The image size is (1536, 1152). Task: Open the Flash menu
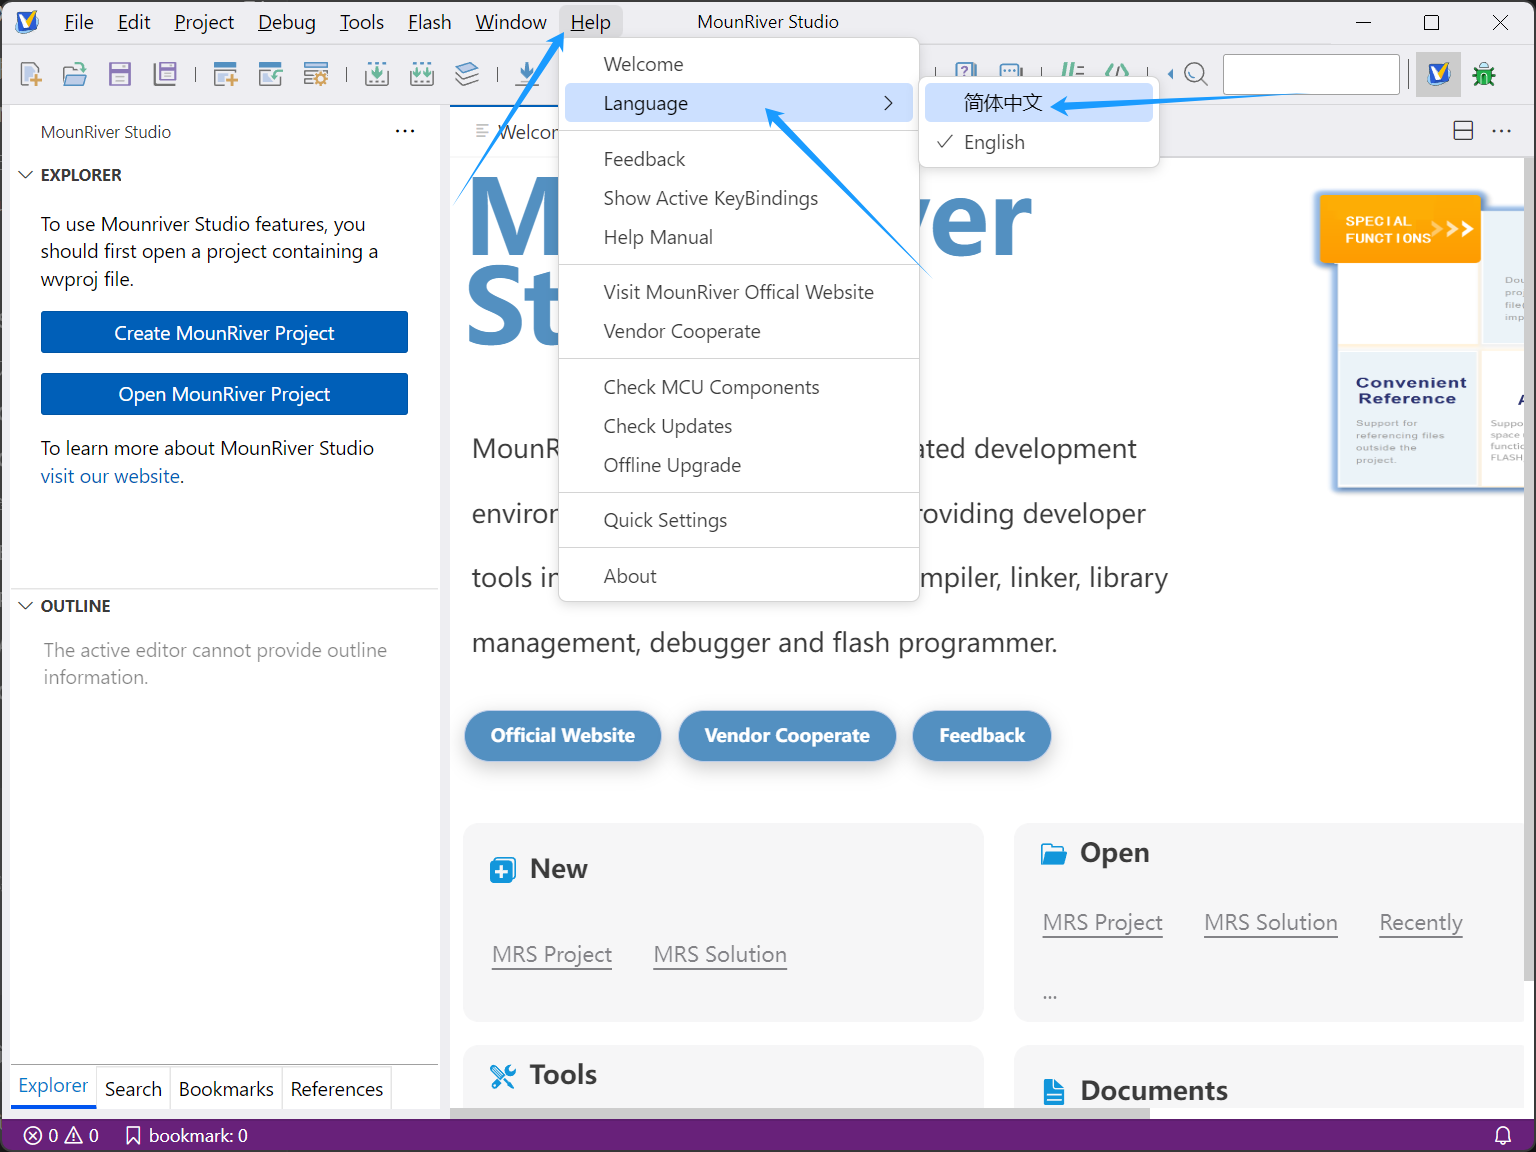[x=430, y=22]
